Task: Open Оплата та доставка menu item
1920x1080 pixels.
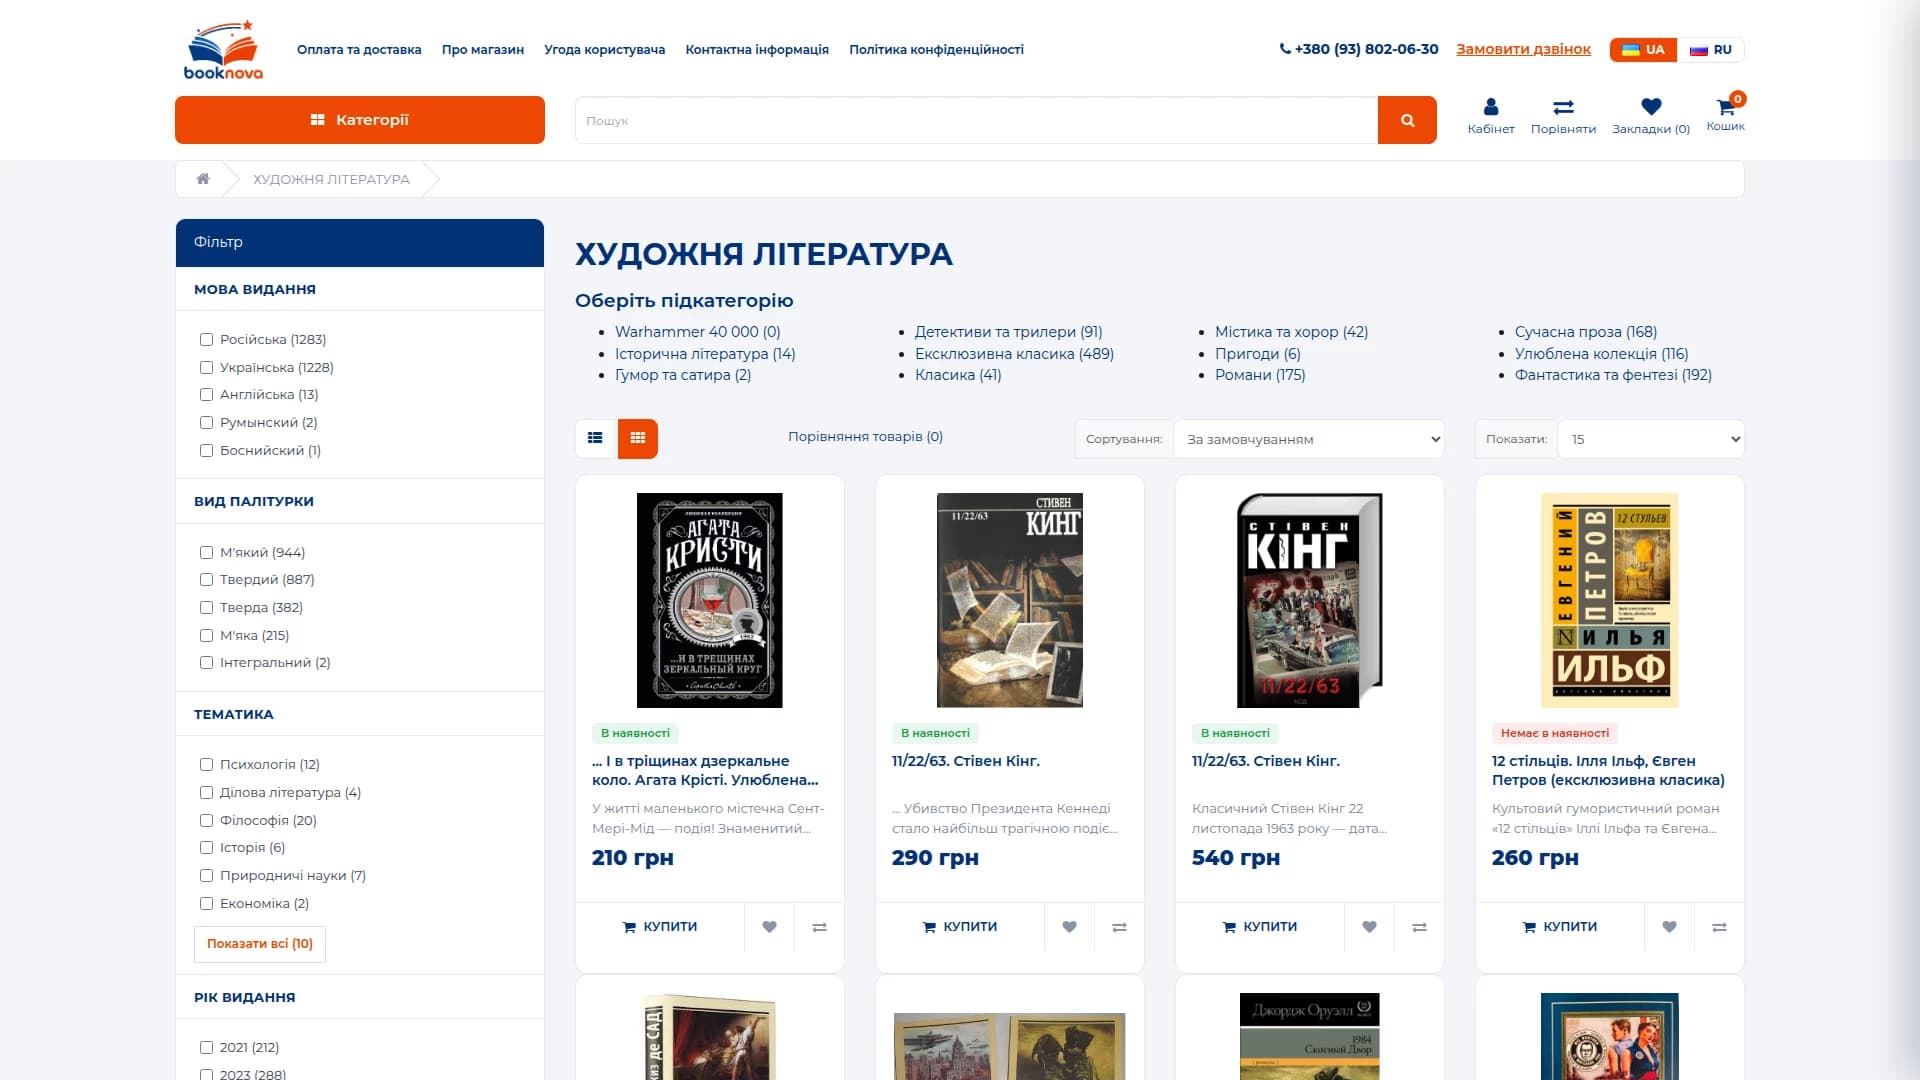Action: (359, 49)
